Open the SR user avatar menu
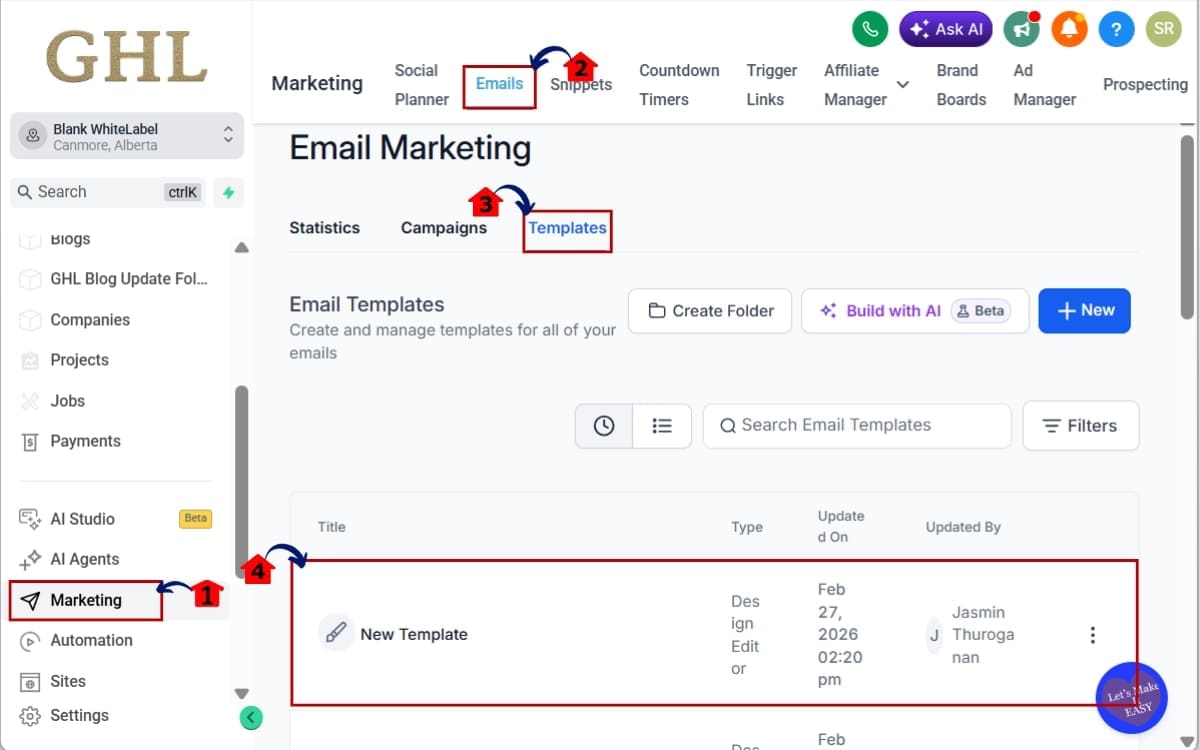 [1164, 29]
